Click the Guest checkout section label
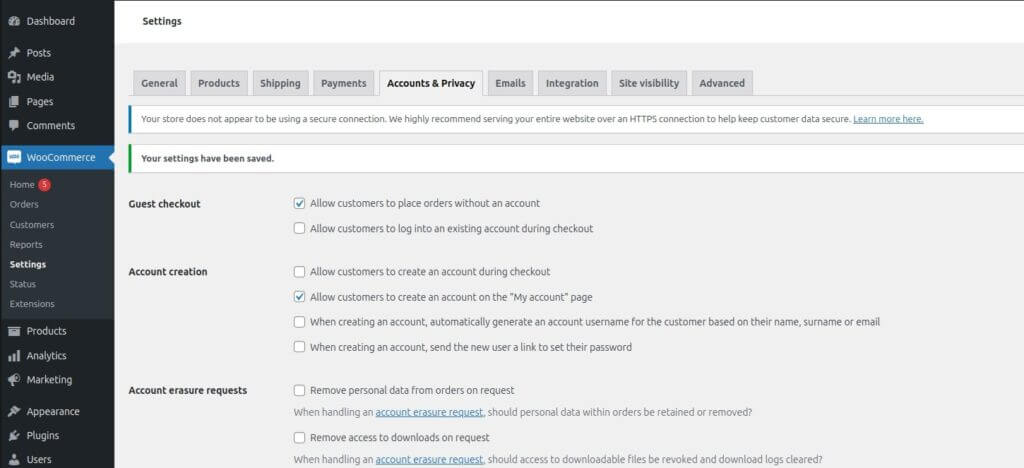Viewport: 1024px width, 468px height. pyautogui.click(x=165, y=204)
